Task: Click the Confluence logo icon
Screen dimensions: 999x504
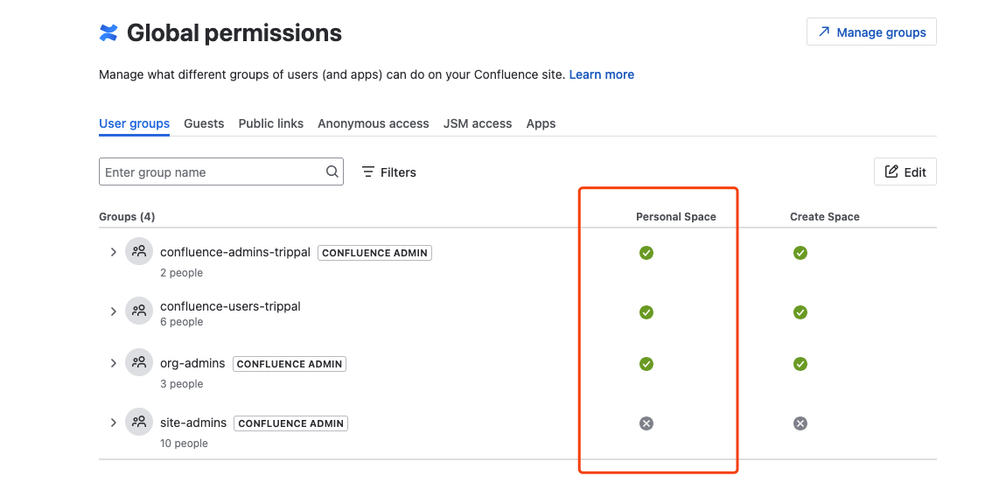Action: (108, 32)
